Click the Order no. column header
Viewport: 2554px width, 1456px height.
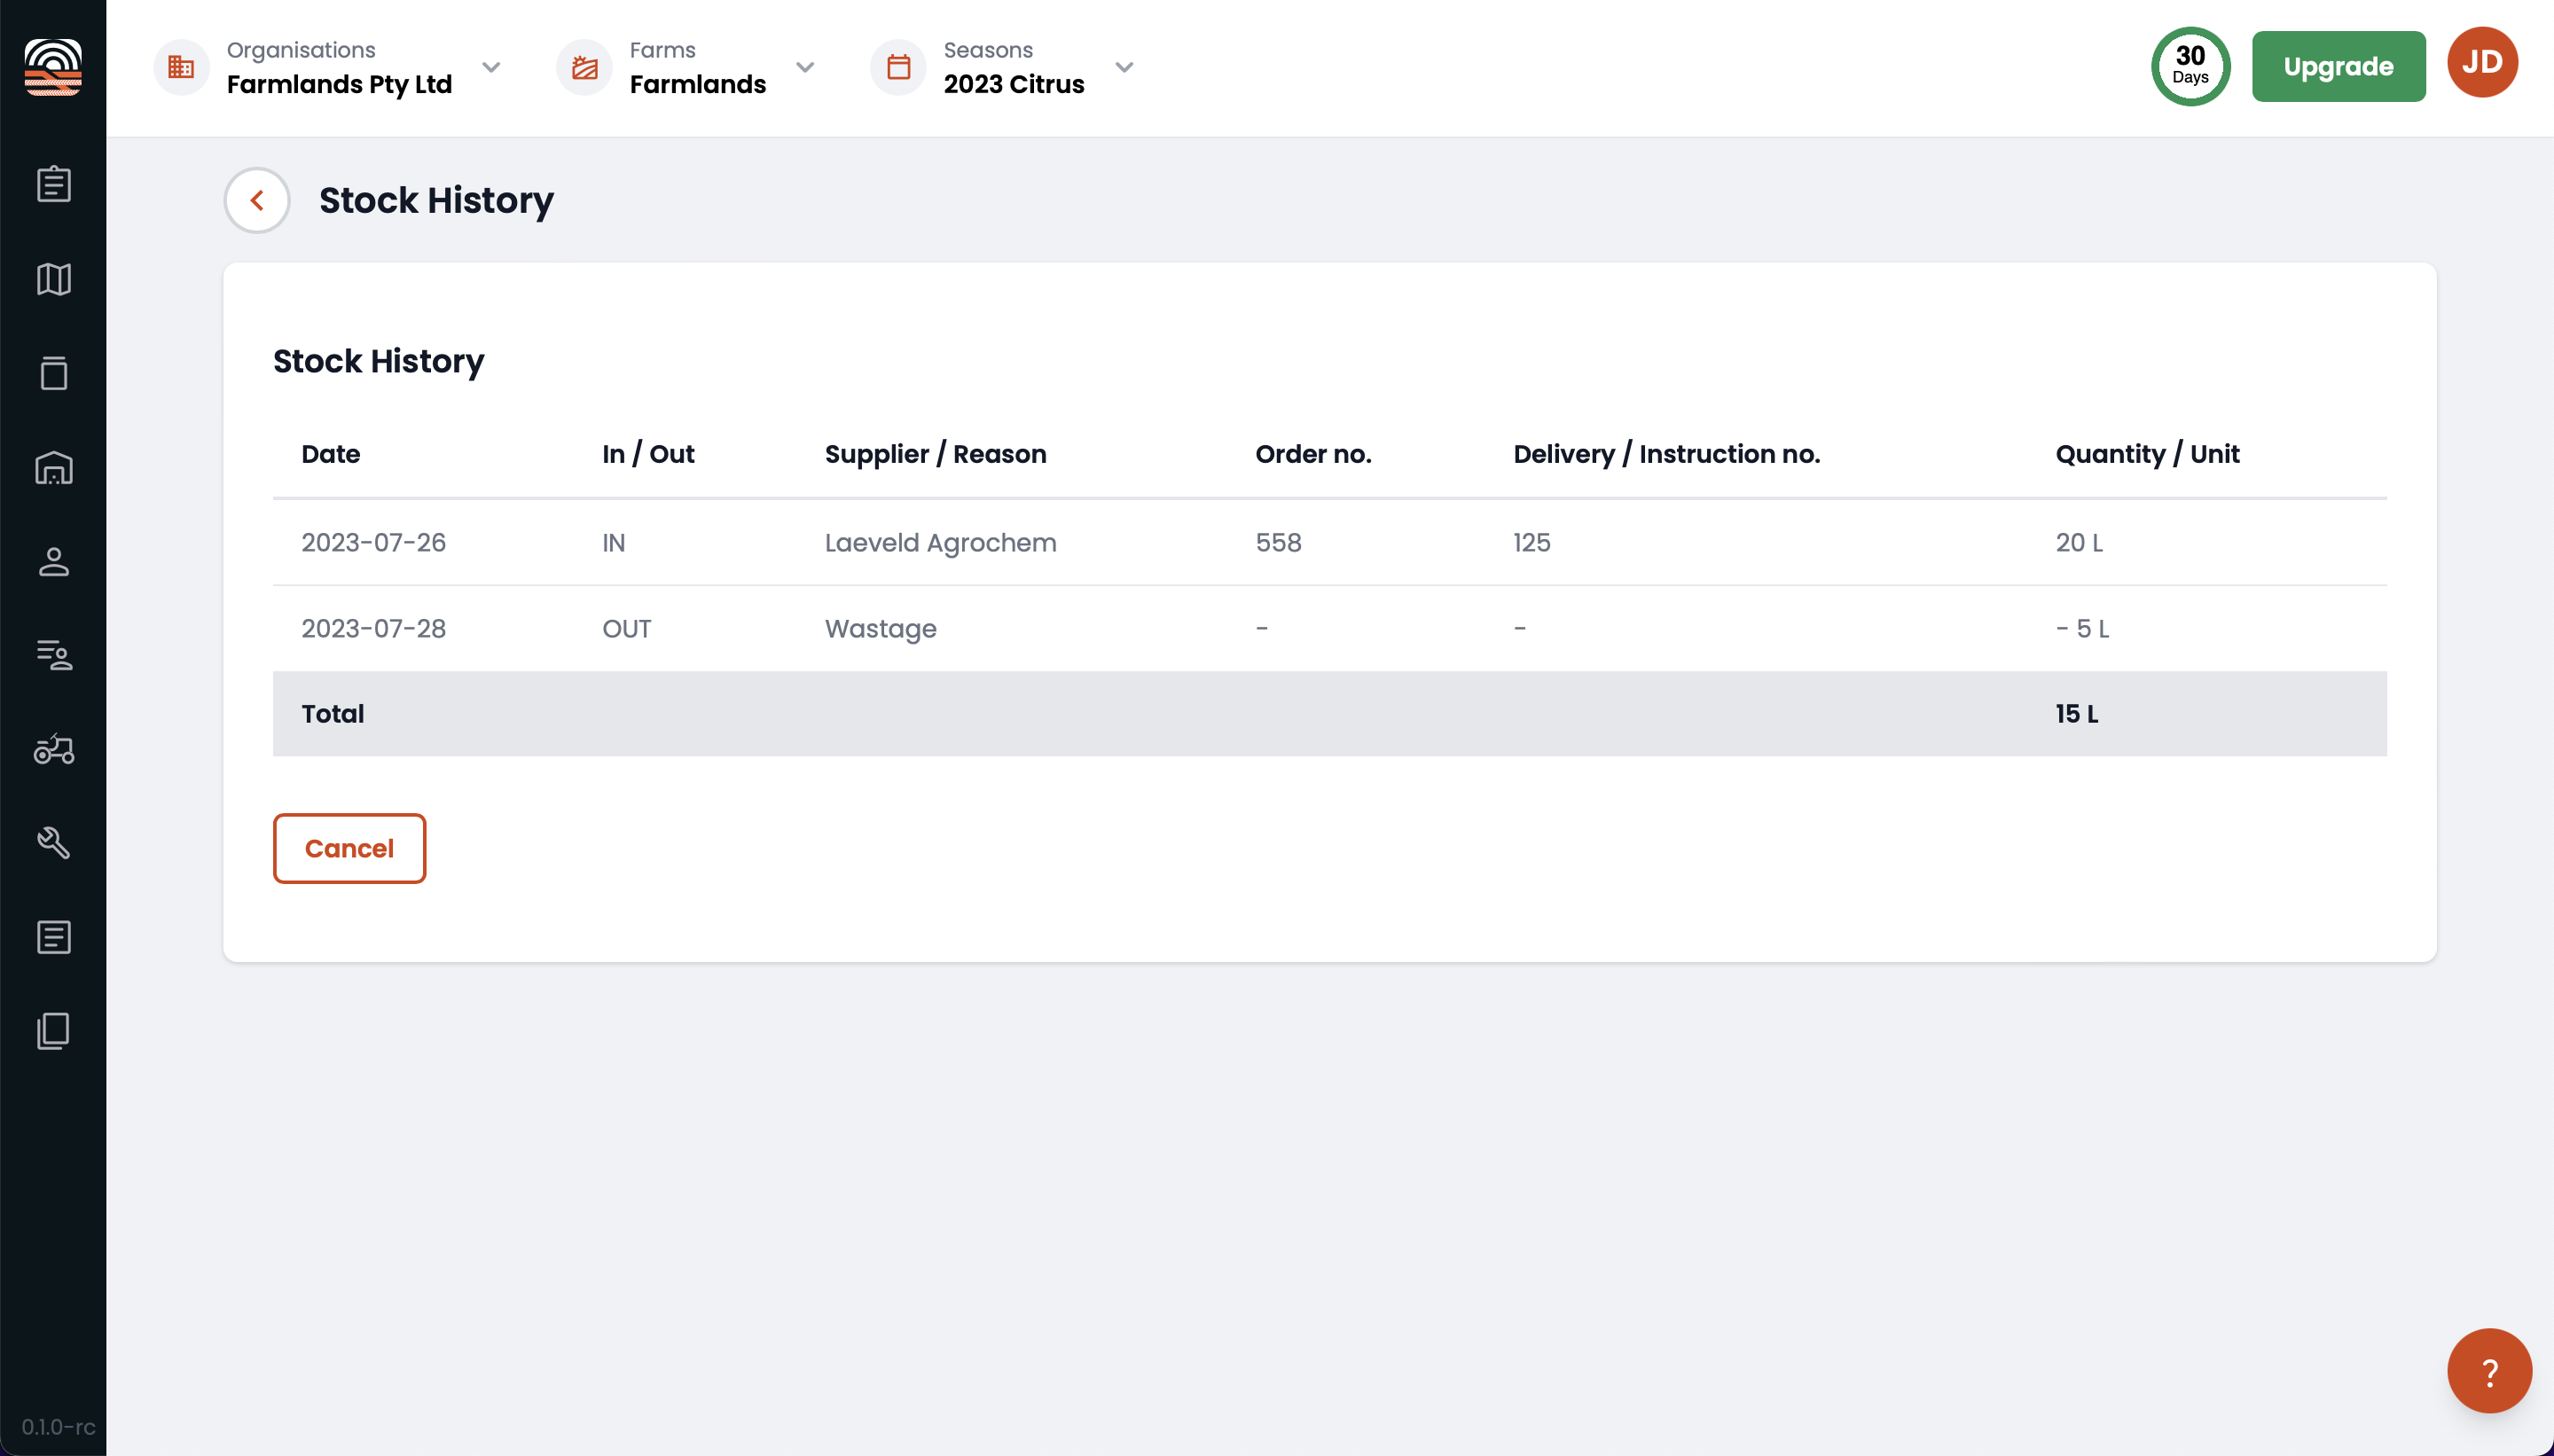pos(1313,454)
